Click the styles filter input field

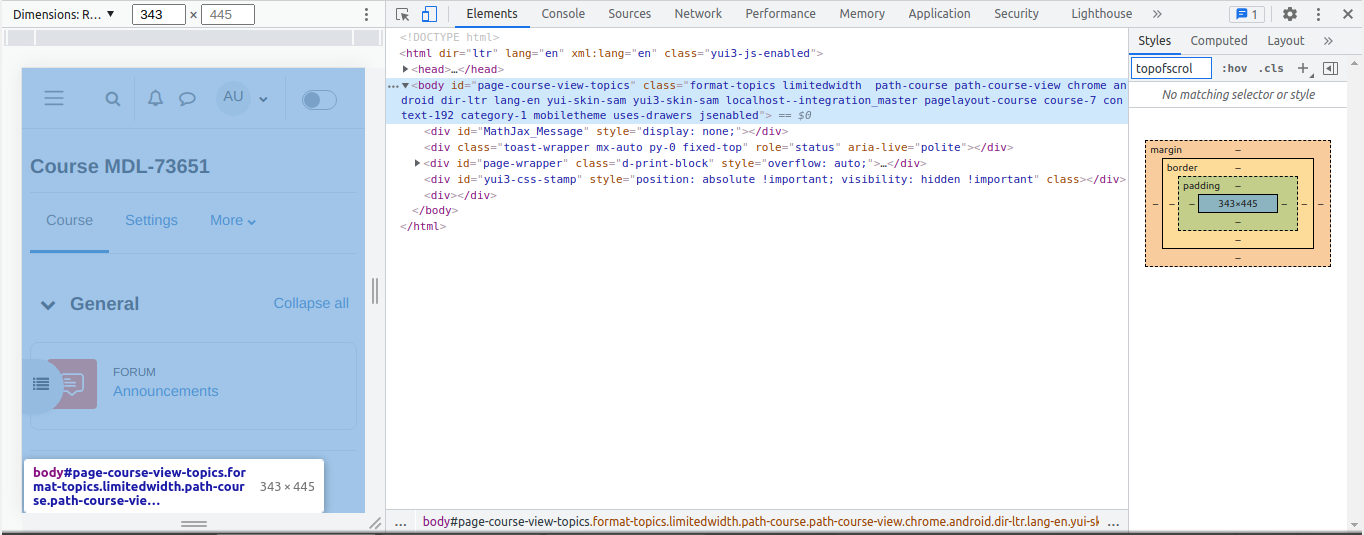(x=1171, y=68)
